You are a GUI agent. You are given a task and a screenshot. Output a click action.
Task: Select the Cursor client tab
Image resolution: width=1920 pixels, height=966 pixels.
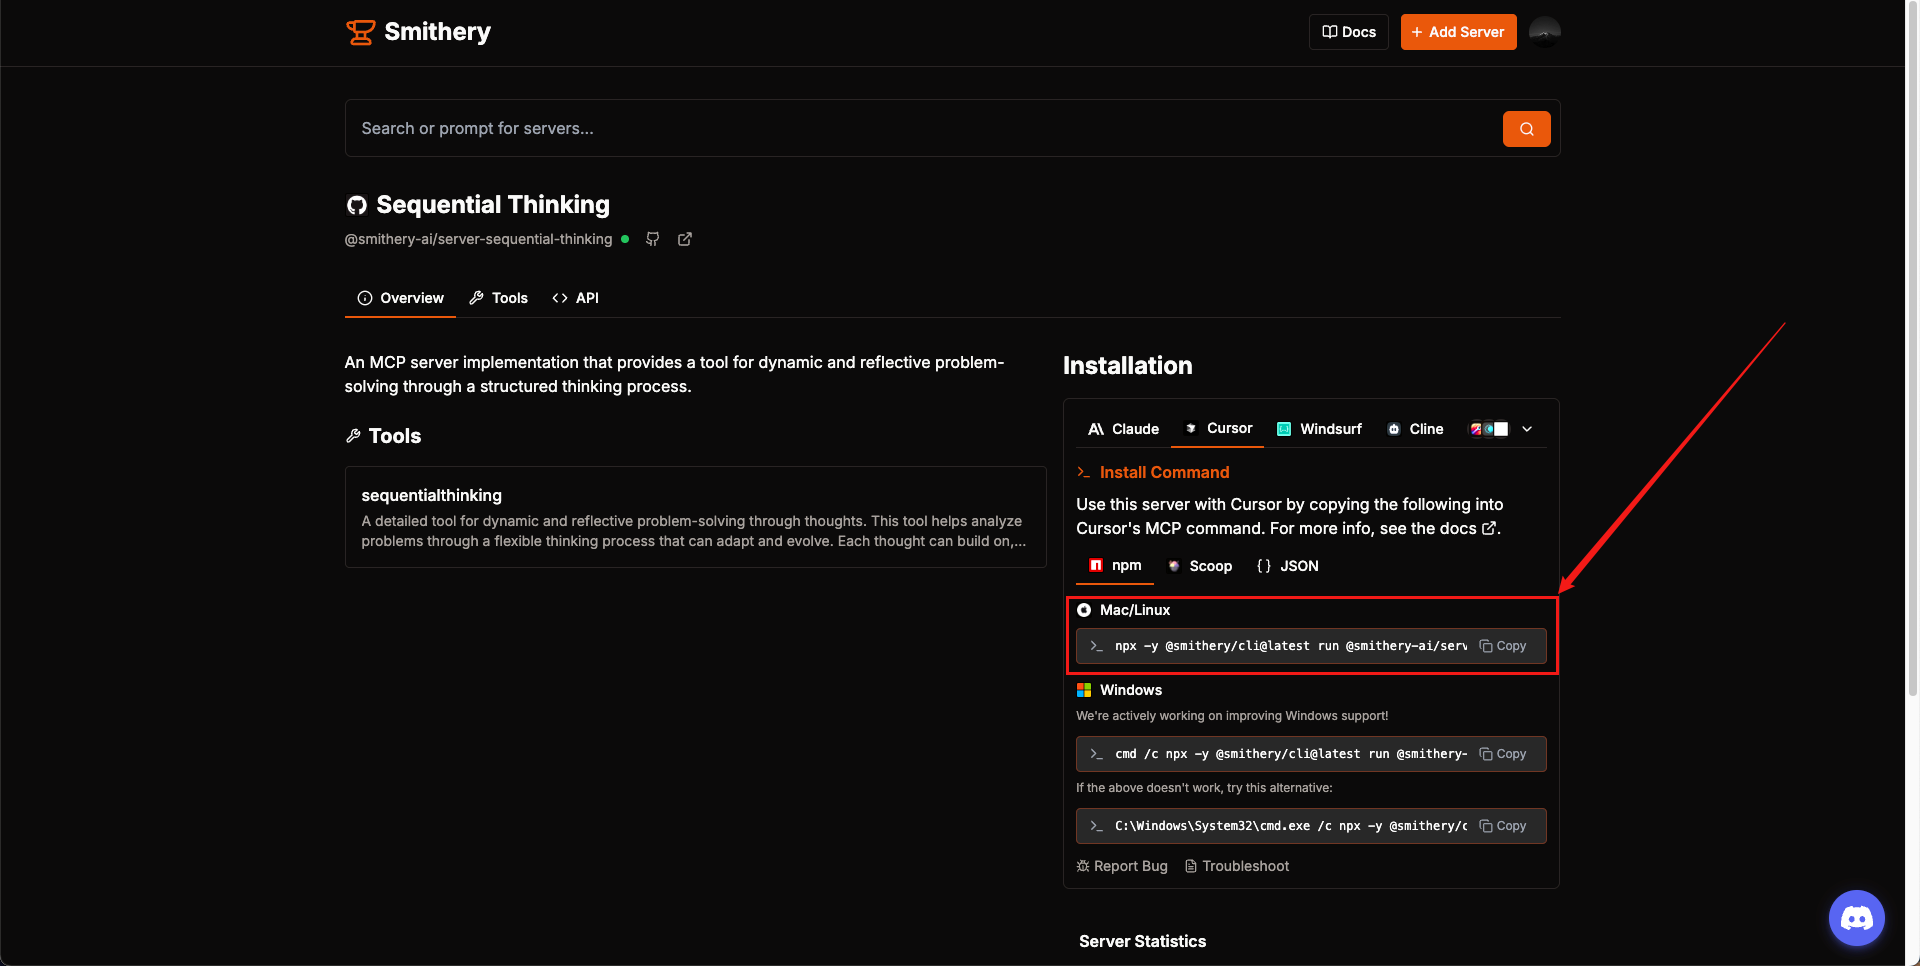[1218, 429]
